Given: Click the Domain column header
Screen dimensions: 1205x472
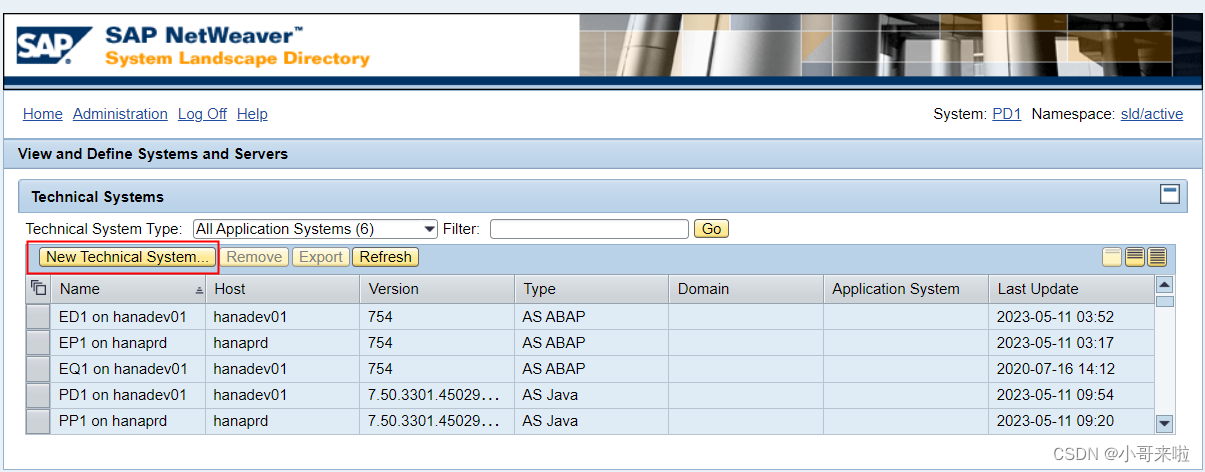Looking at the screenshot, I should pyautogui.click(x=746, y=289).
